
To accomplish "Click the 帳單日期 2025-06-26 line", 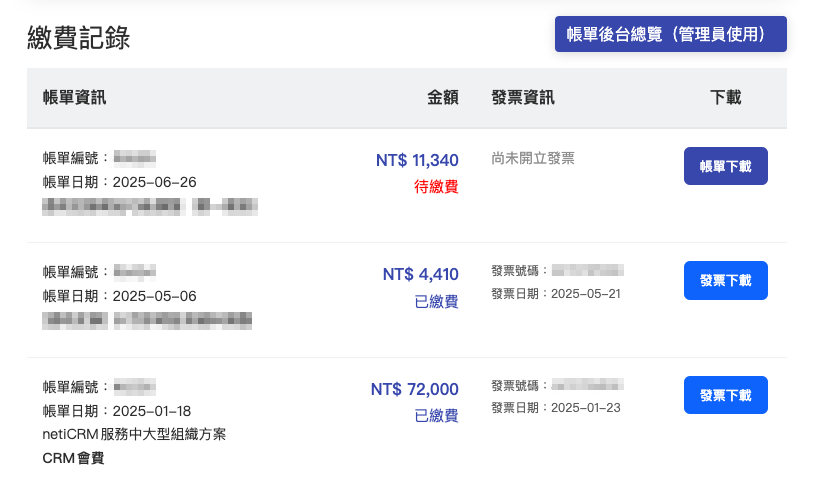I will click(x=120, y=182).
